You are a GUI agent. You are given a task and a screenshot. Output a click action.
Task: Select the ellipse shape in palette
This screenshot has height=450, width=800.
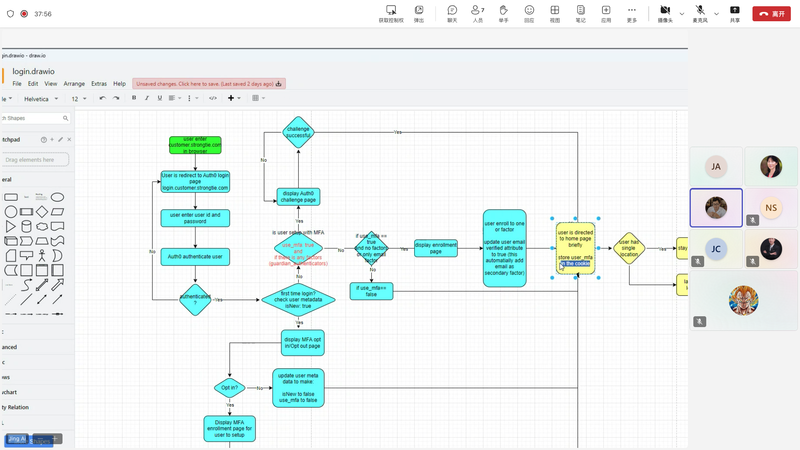57,197
